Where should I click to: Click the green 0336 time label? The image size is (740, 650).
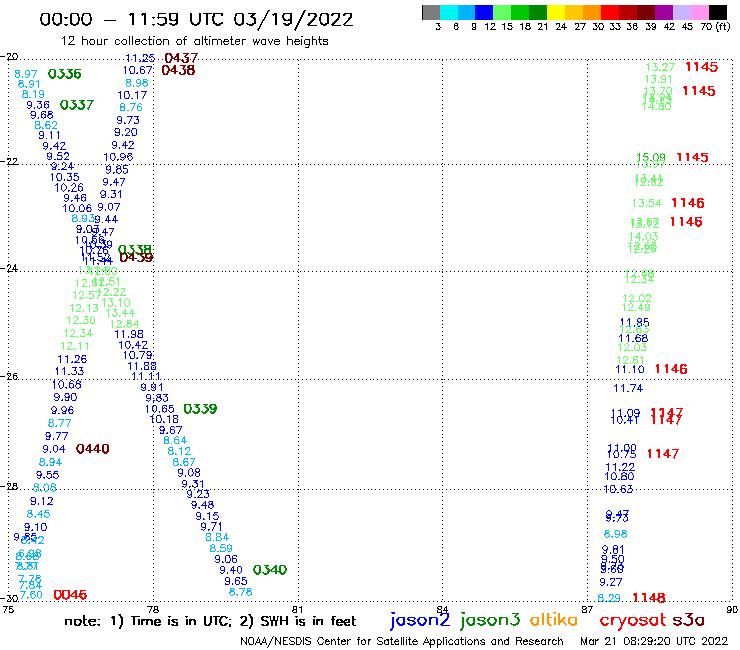[65, 74]
